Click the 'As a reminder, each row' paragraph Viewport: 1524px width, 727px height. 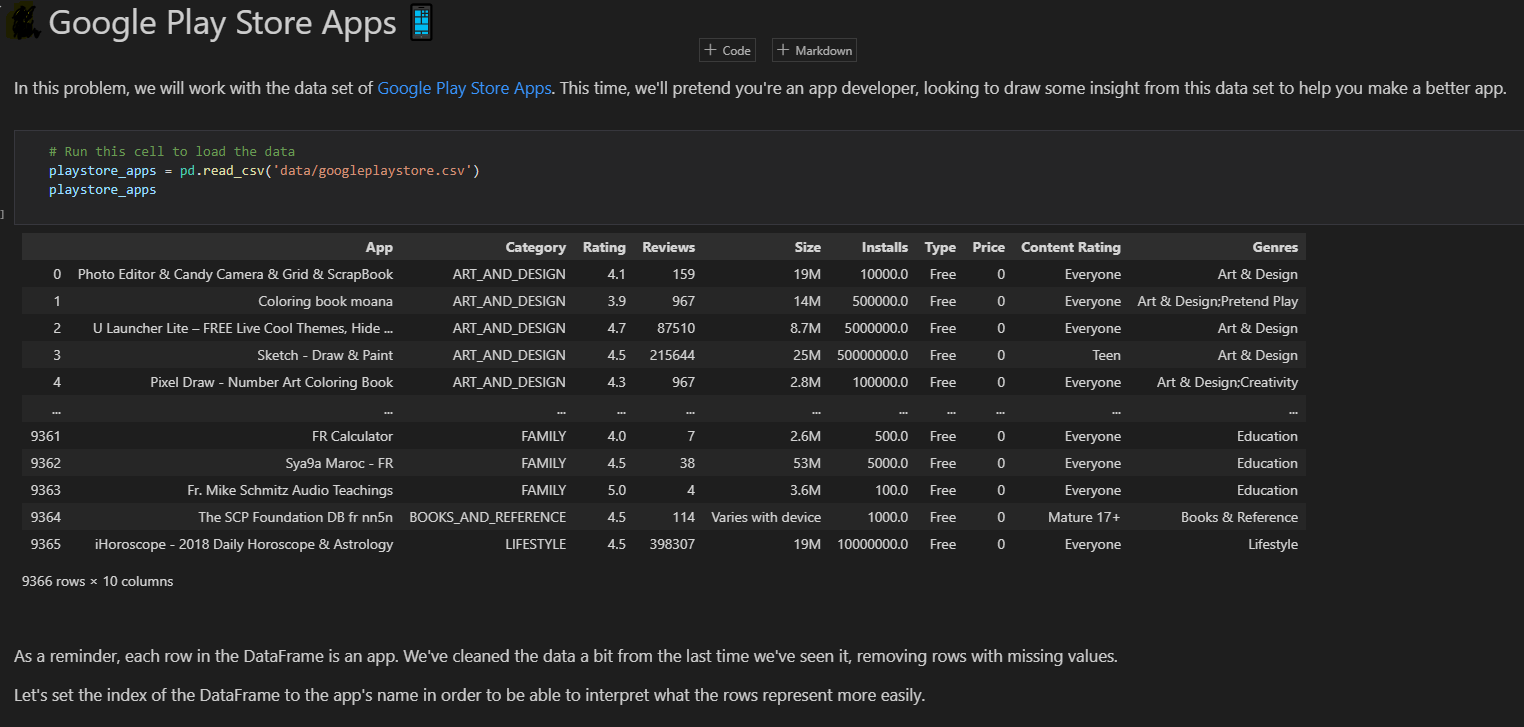click(566, 656)
